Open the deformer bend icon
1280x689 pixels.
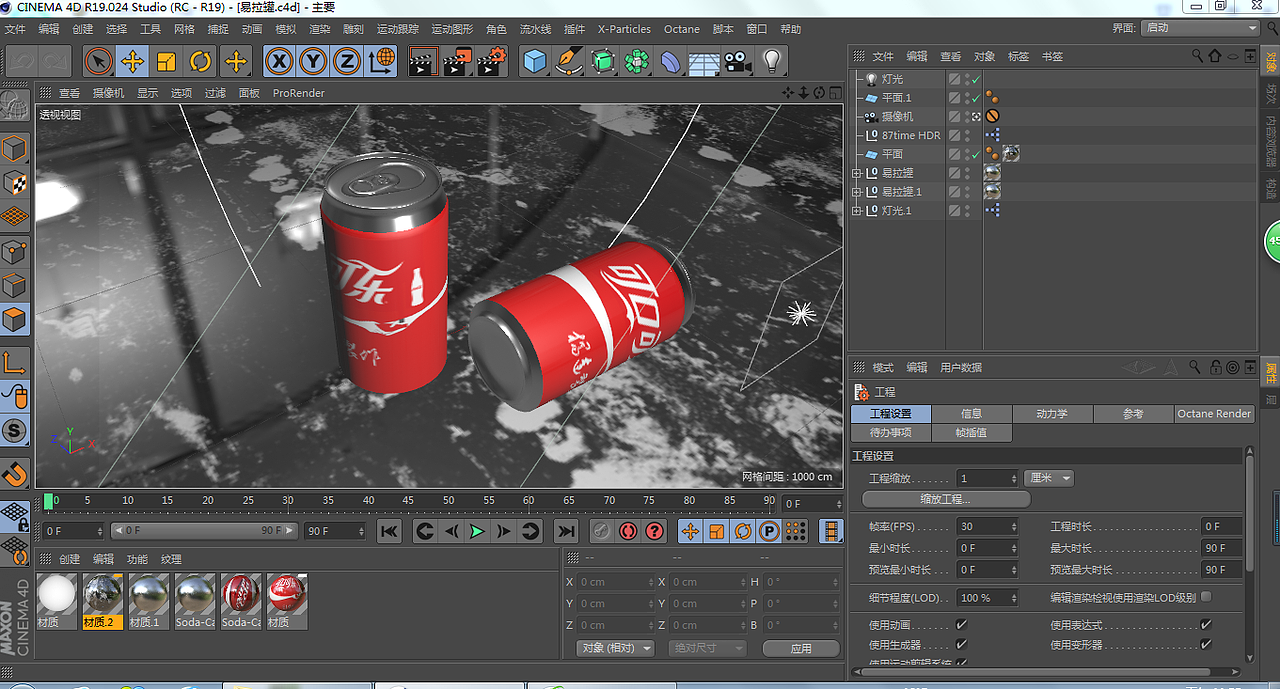click(670, 62)
